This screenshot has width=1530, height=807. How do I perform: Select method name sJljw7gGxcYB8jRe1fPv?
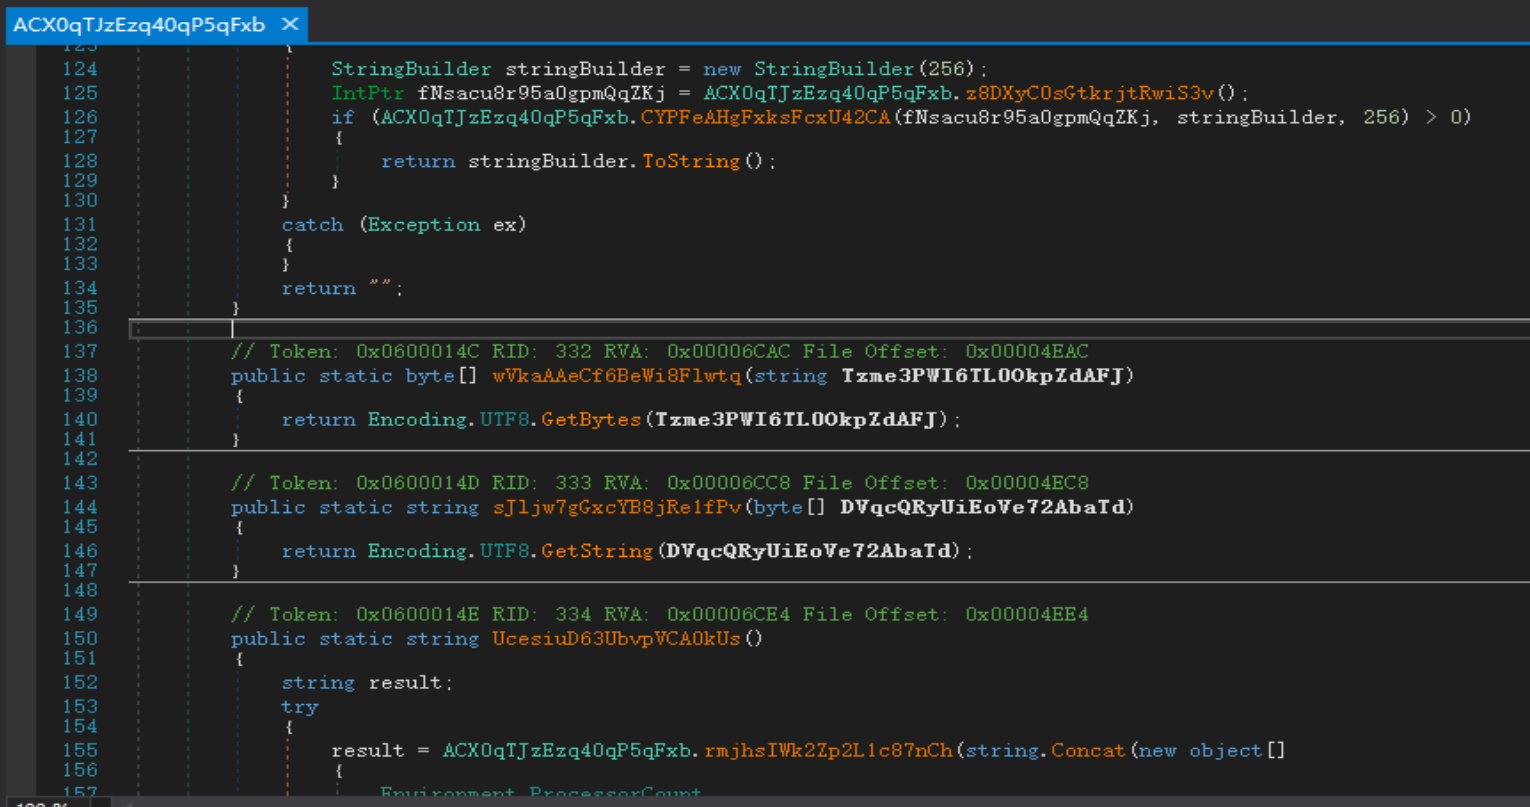tap(617, 507)
